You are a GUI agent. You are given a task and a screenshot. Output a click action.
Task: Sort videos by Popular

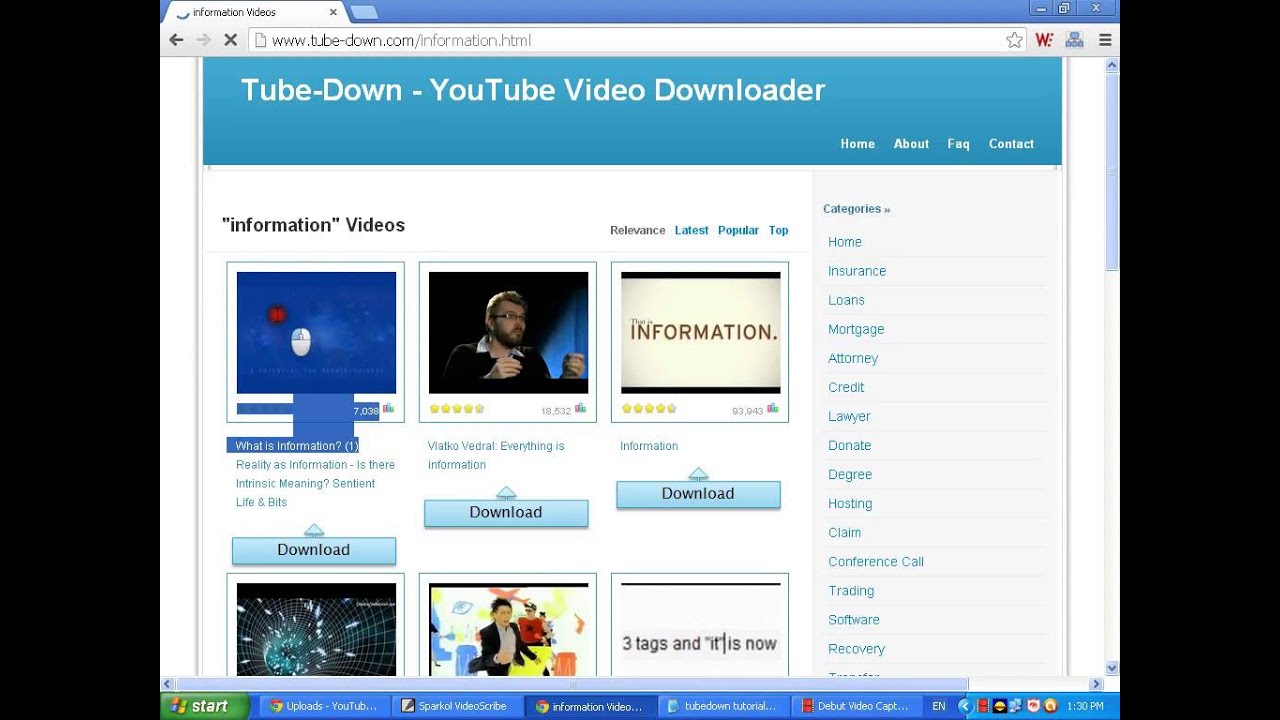pos(738,230)
